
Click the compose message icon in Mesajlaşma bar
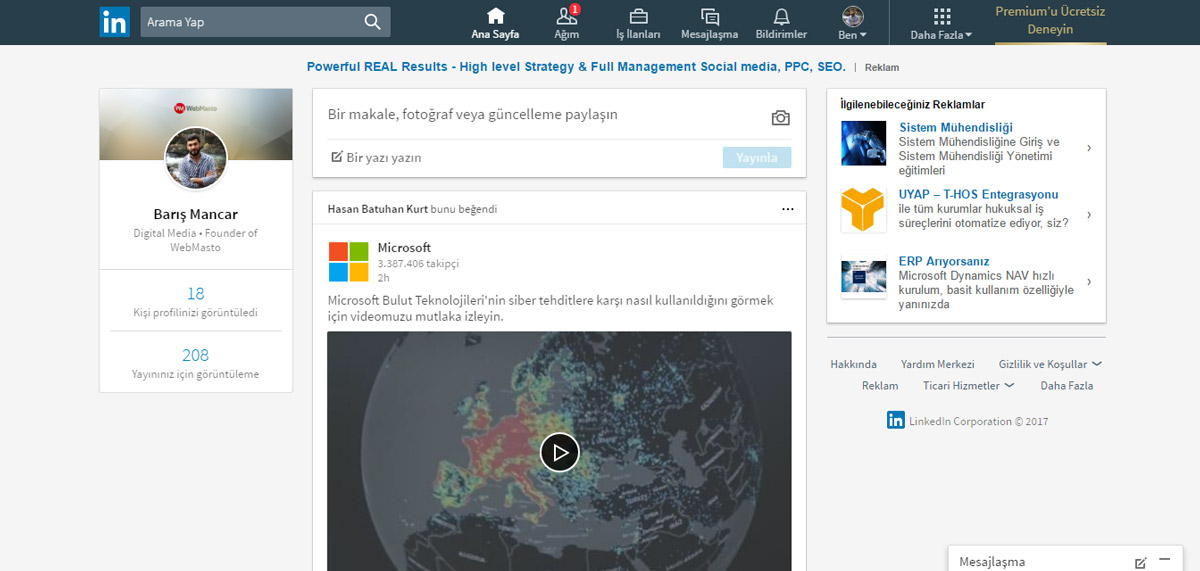pos(1141,562)
